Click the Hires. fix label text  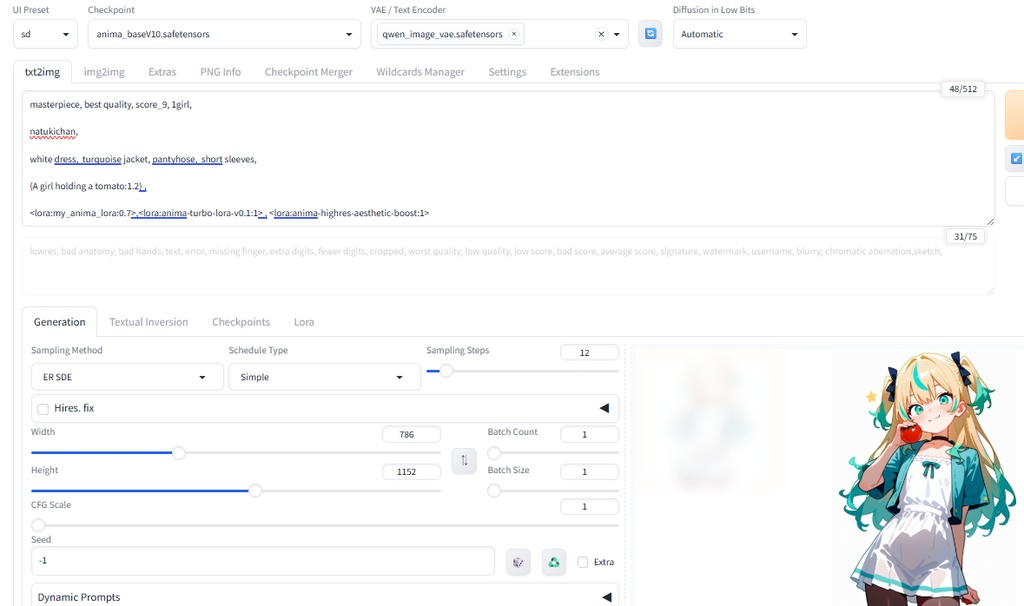(x=74, y=408)
